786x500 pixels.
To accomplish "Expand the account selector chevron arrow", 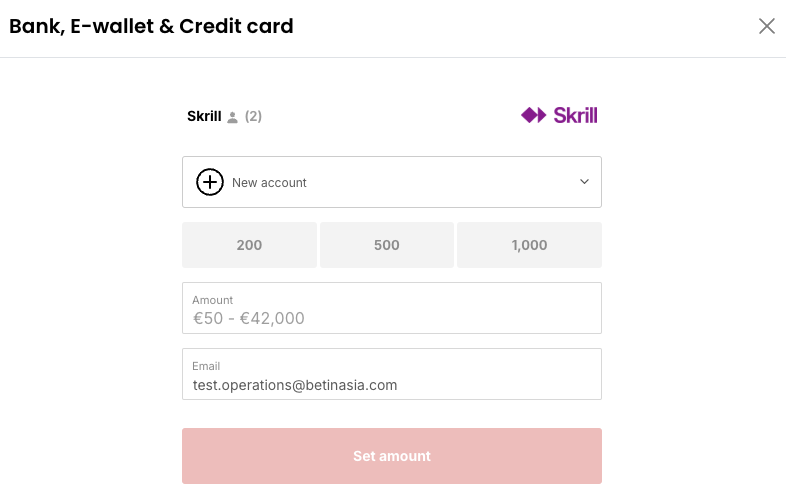I will click(x=584, y=182).
